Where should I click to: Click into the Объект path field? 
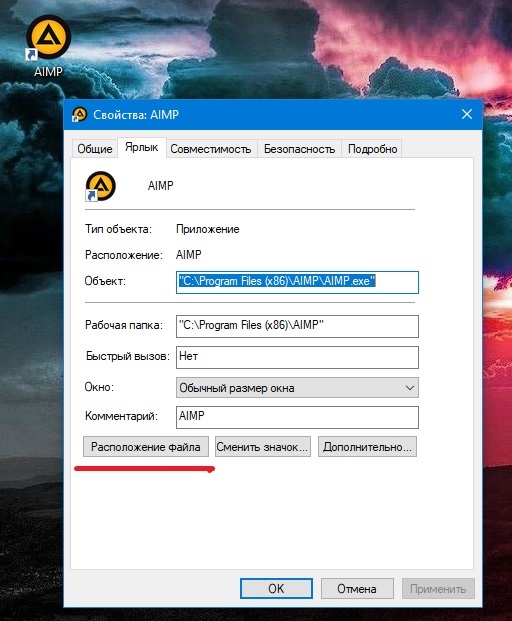[297, 282]
